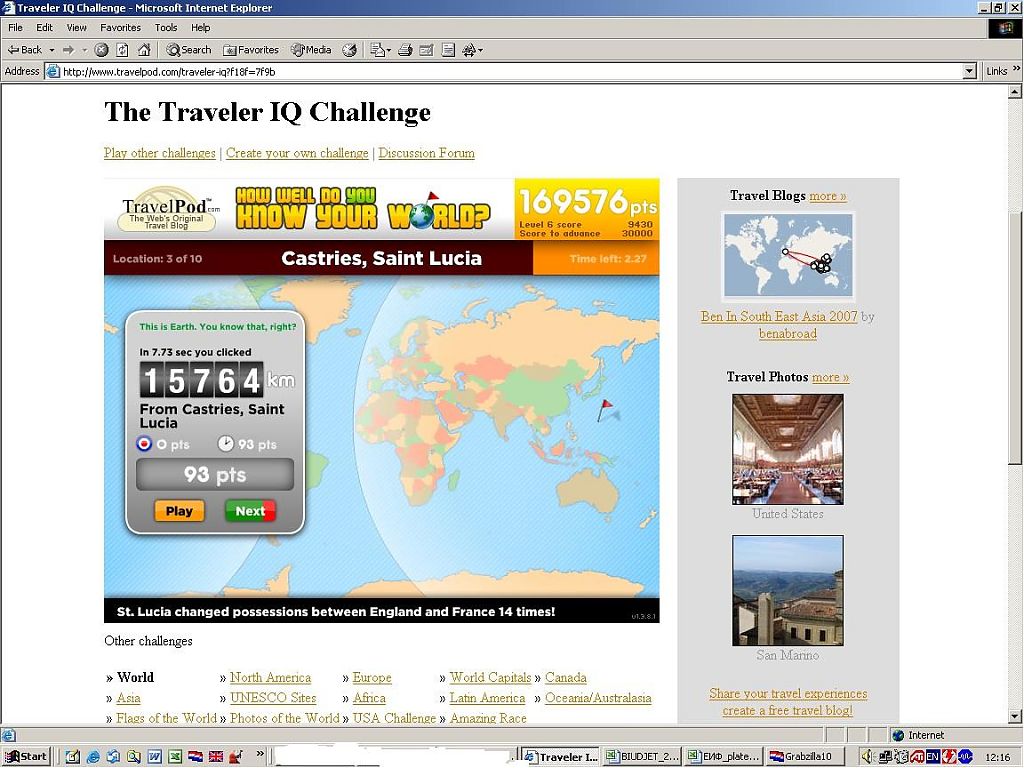Open the UNESCO Sites challenge link
This screenshot has height=768, width=1024.
[x=273, y=698]
